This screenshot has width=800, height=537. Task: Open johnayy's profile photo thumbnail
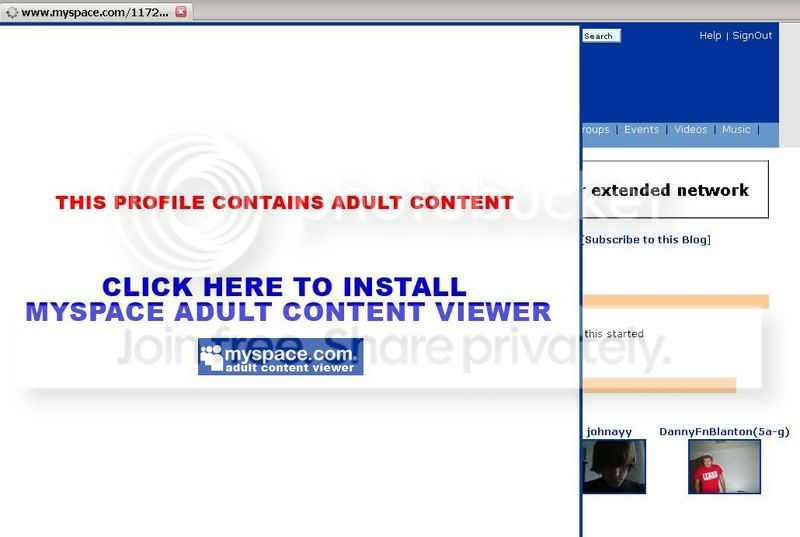pyautogui.click(x=614, y=467)
